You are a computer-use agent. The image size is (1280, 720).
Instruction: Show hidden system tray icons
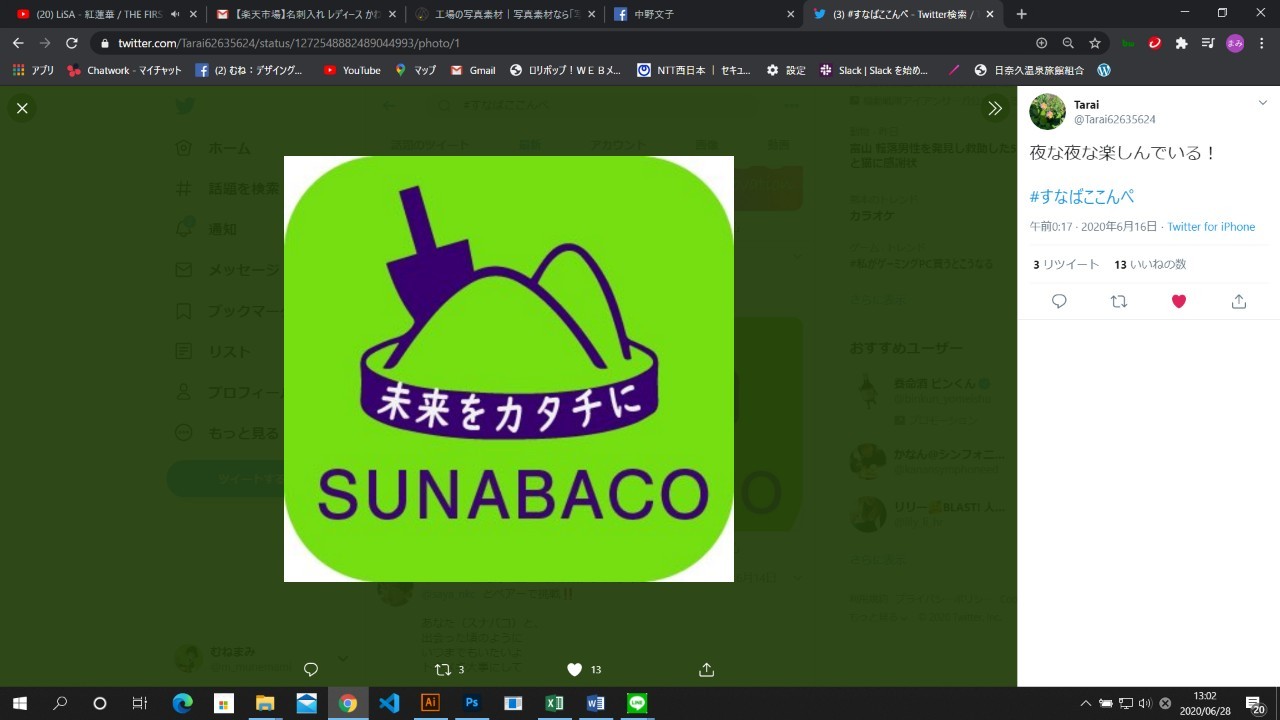1087,703
